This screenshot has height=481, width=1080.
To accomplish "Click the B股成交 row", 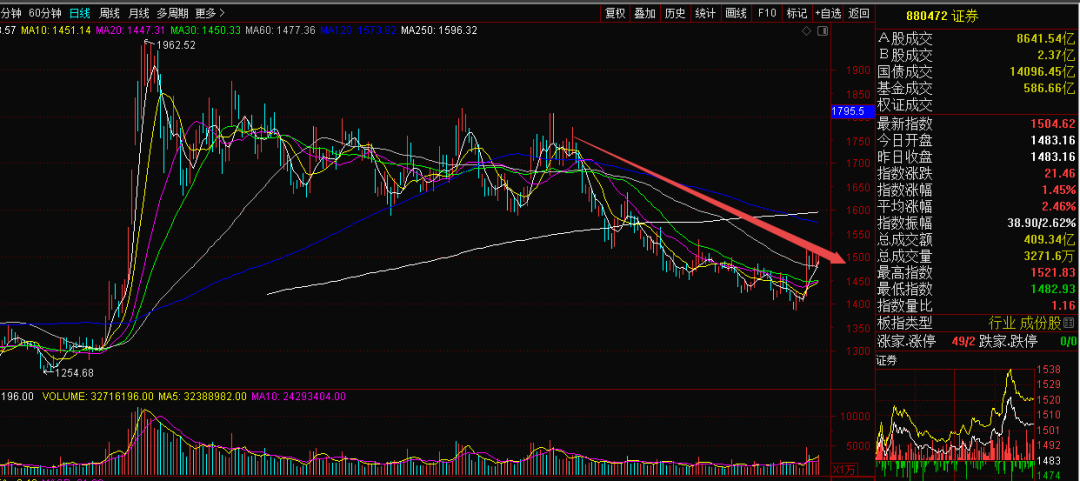I will click(x=977, y=55).
